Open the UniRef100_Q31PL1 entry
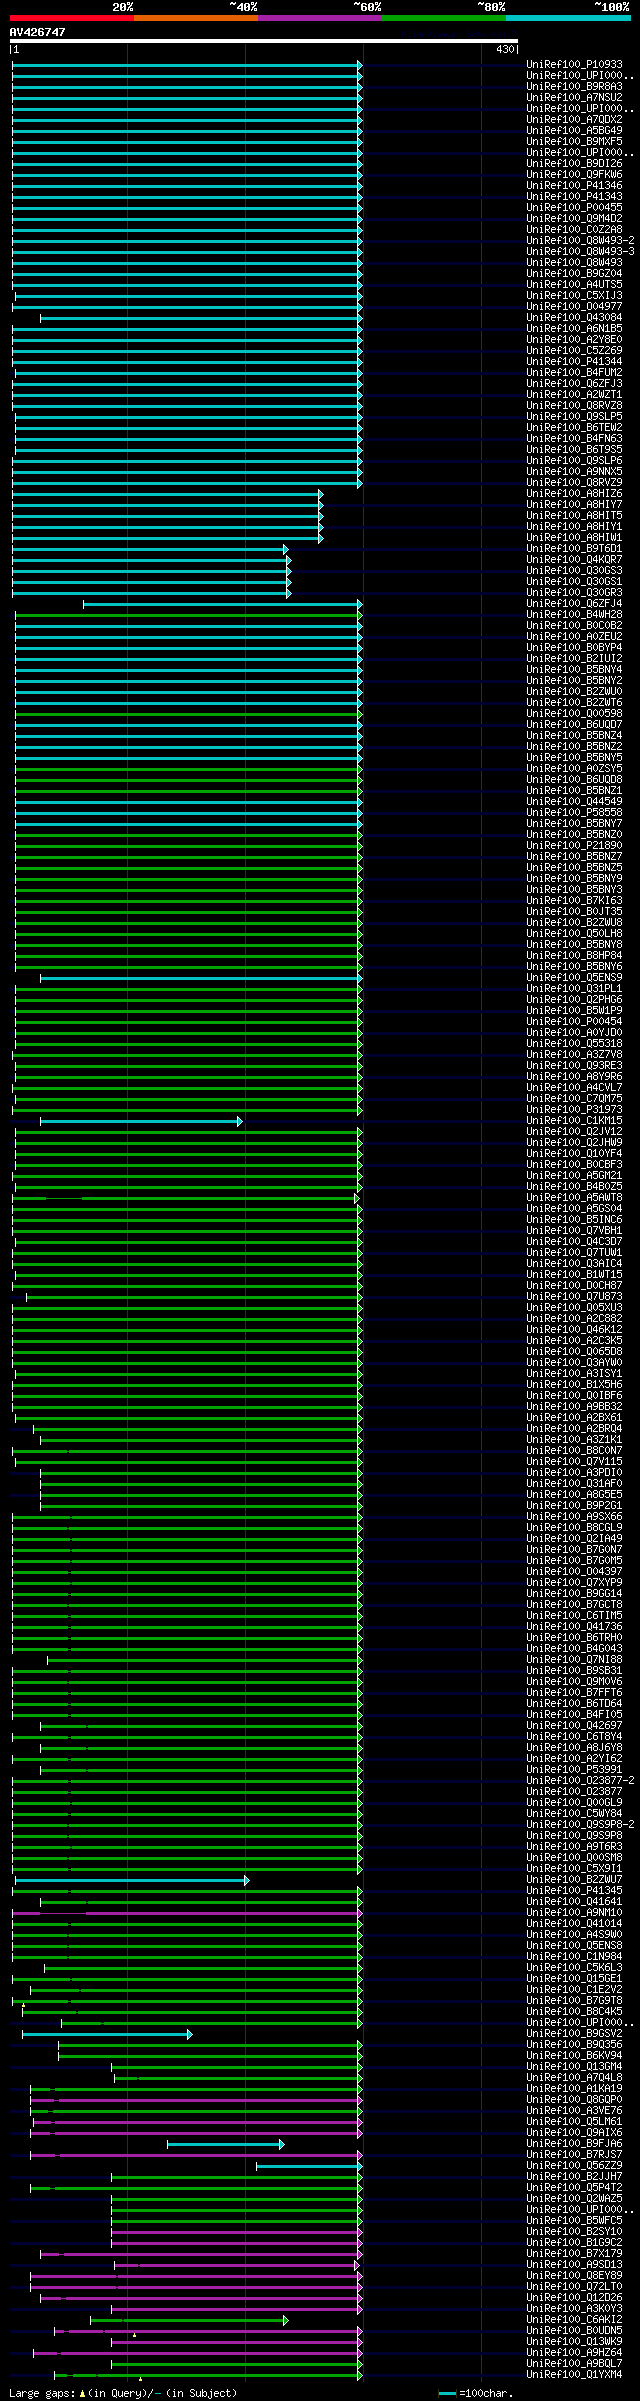Viewport: 640px width, 2401px height. pos(574,989)
